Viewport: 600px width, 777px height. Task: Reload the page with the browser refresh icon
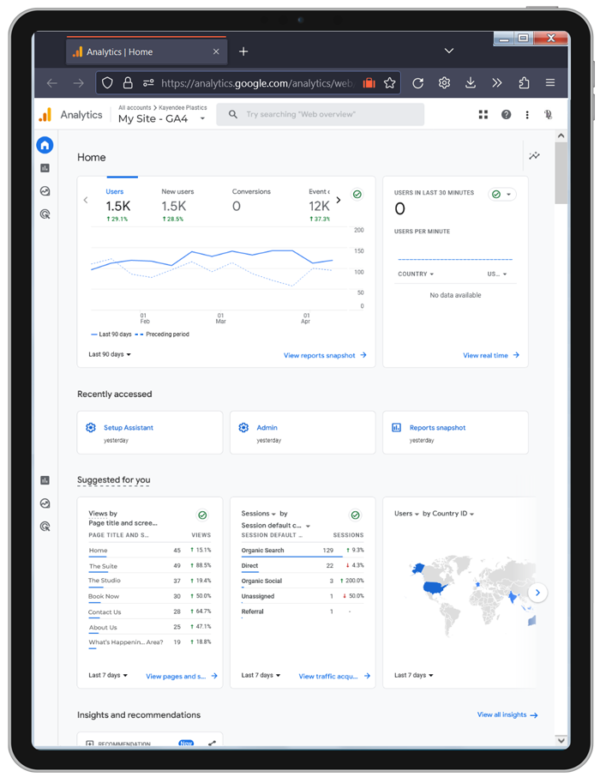click(x=418, y=83)
